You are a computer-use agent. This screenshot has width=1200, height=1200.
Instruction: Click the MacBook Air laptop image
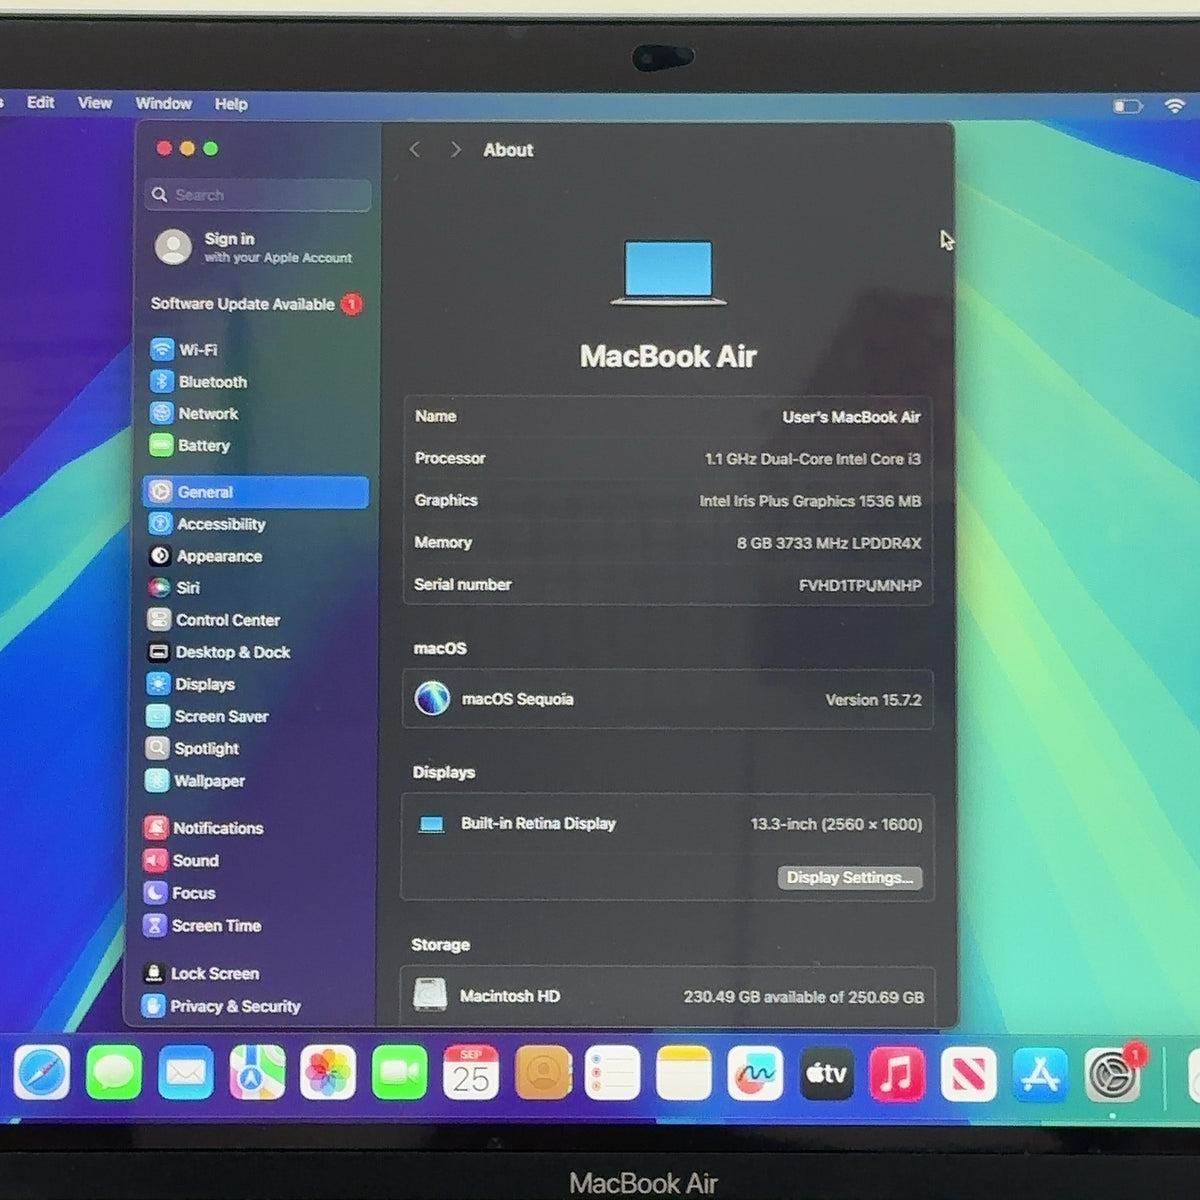(668, 272)
